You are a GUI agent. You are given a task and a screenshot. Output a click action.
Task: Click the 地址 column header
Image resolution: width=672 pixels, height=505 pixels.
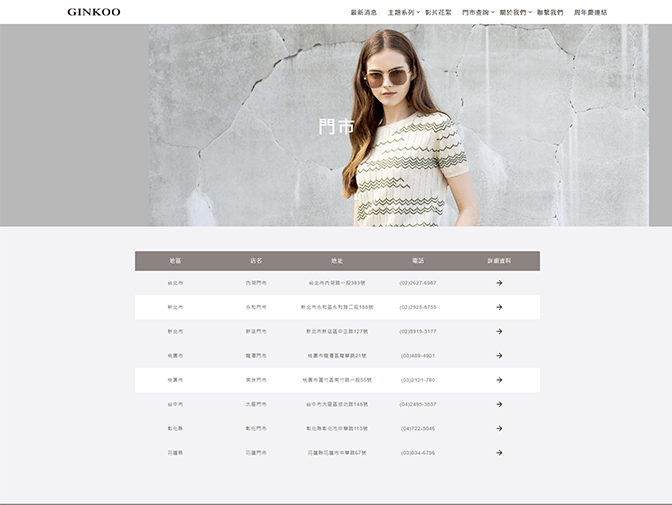337,261
